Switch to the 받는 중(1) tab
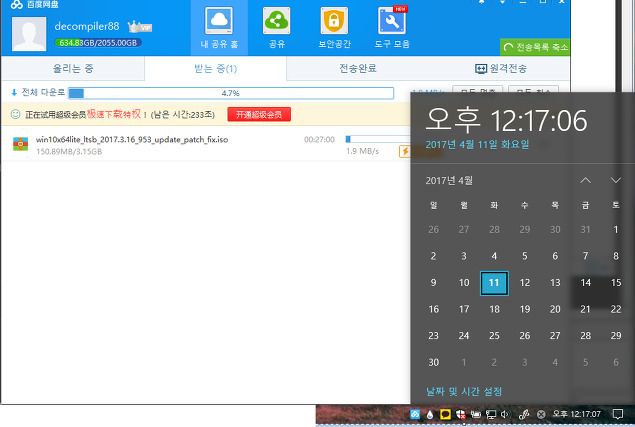The width and height of the screenshot is (635, 427). [215, 68]
